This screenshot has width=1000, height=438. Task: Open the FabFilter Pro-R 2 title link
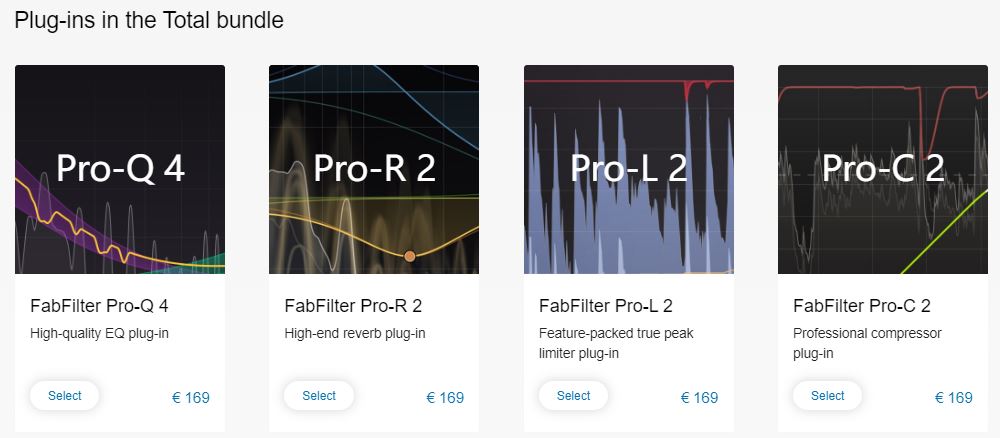(353, 306)
